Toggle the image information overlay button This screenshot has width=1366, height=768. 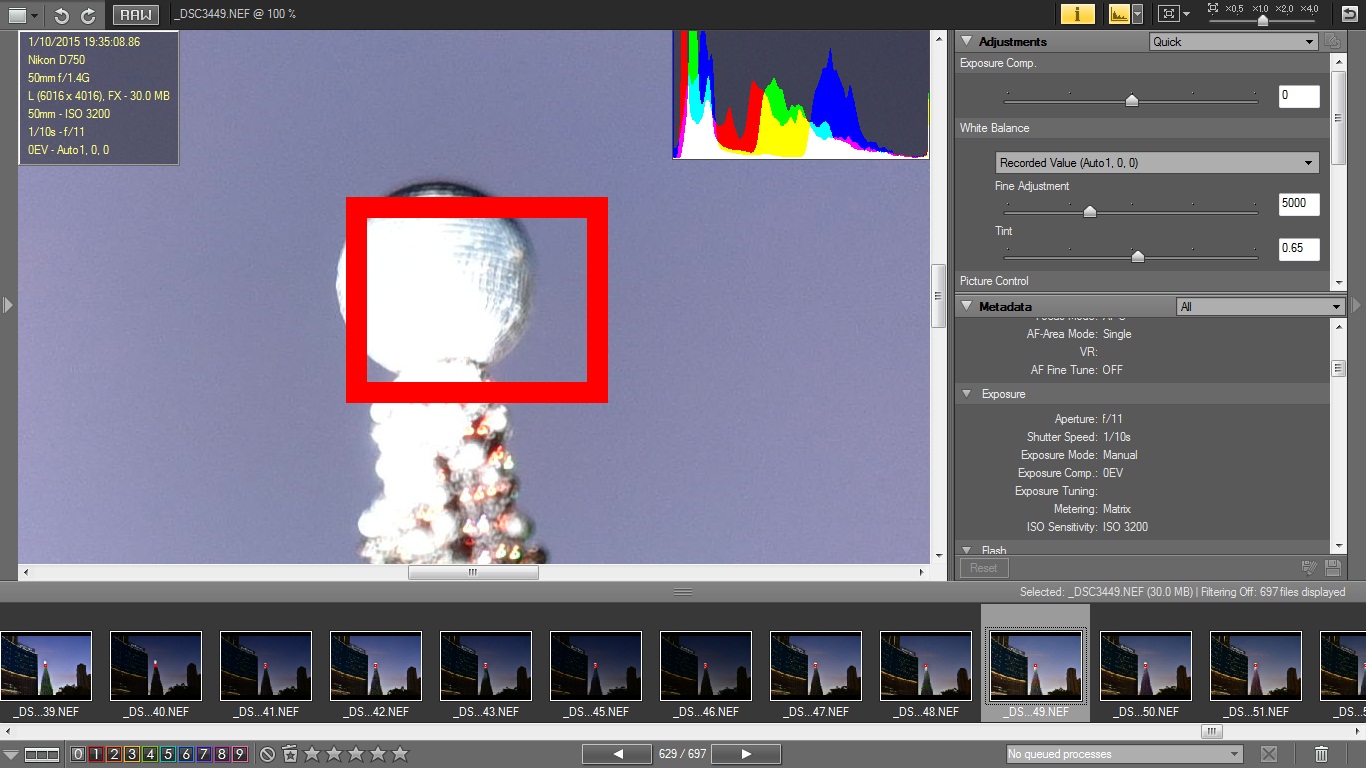point(1077,14)
